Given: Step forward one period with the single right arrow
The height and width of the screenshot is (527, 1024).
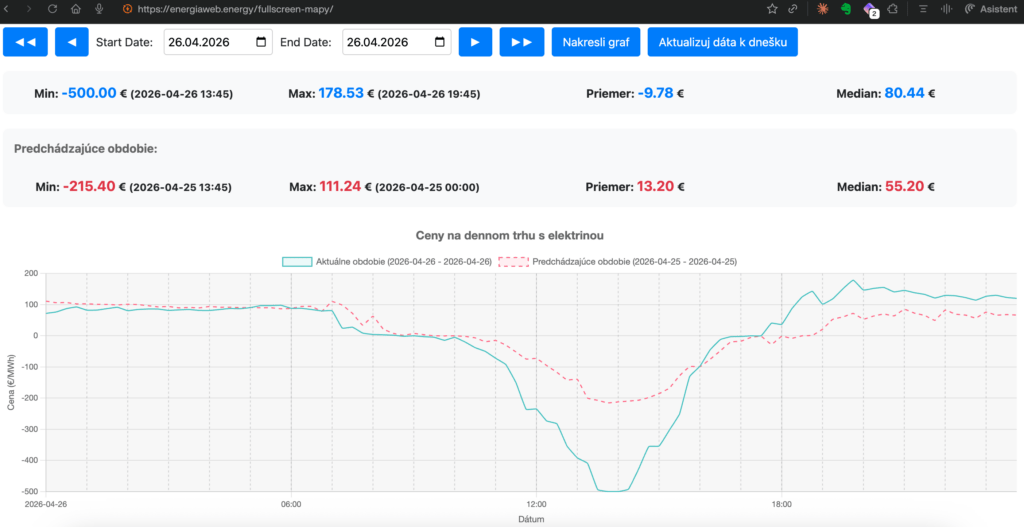Looking at the screenshot, I should [475, 42].
